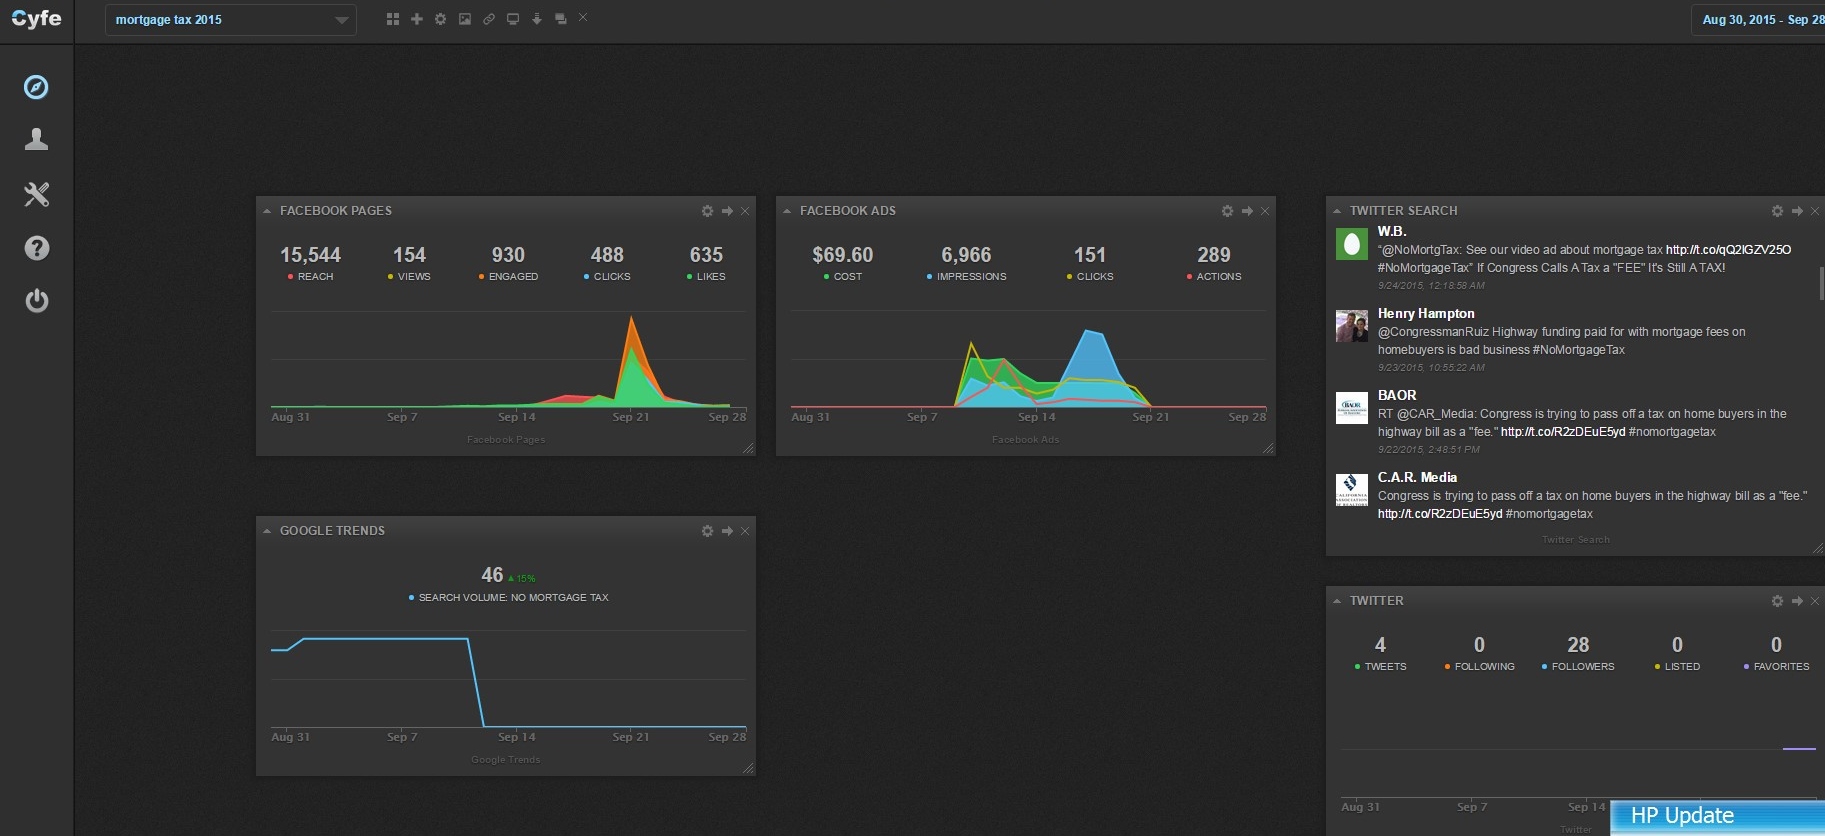Toggle the Followers series in Twitter widget

point(1578,667)
